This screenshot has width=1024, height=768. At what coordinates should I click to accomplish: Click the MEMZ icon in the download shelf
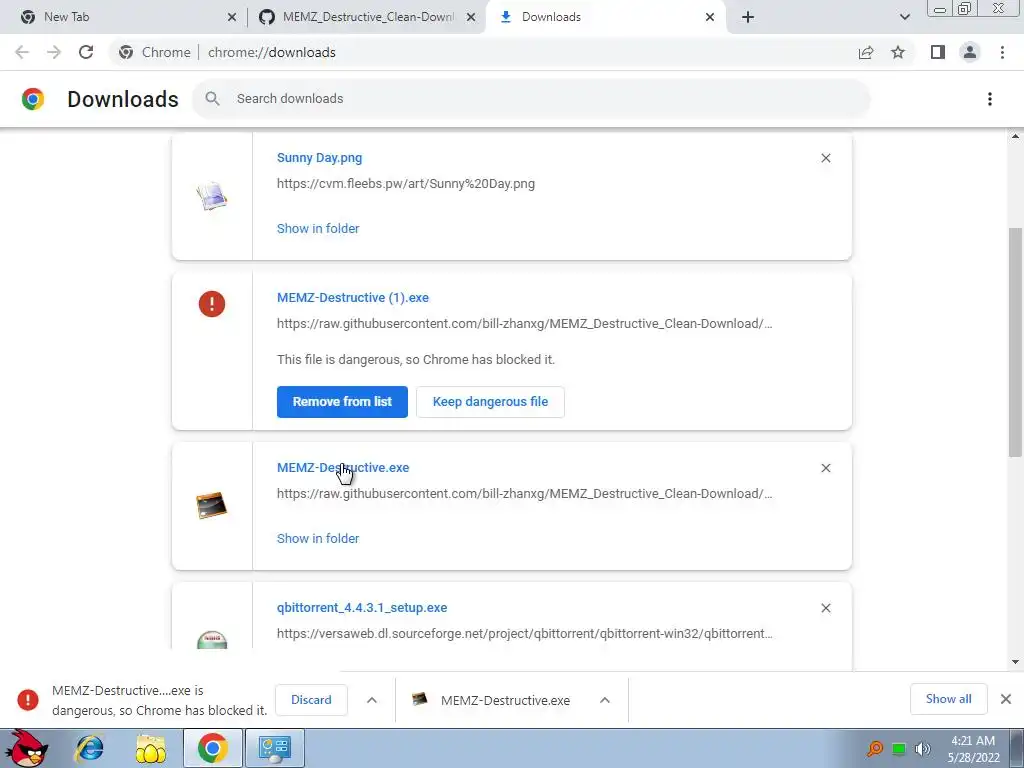tap(419, 699)
